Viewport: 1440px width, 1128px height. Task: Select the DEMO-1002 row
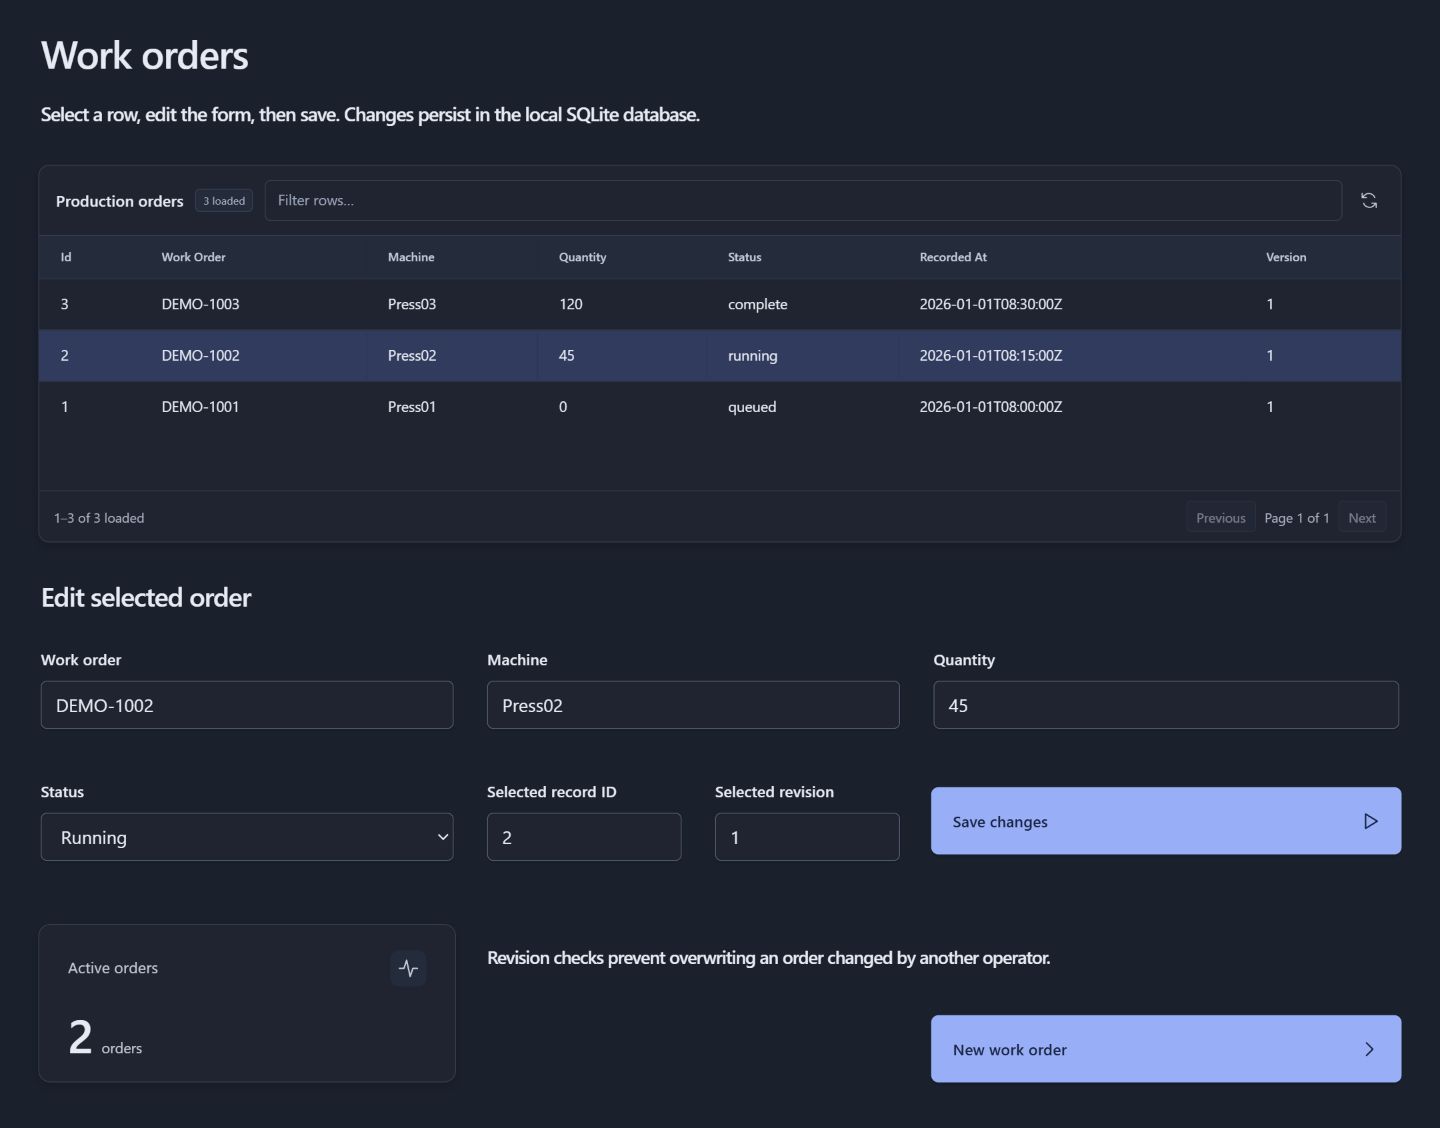pyautogui.click(x=720, y=355)
